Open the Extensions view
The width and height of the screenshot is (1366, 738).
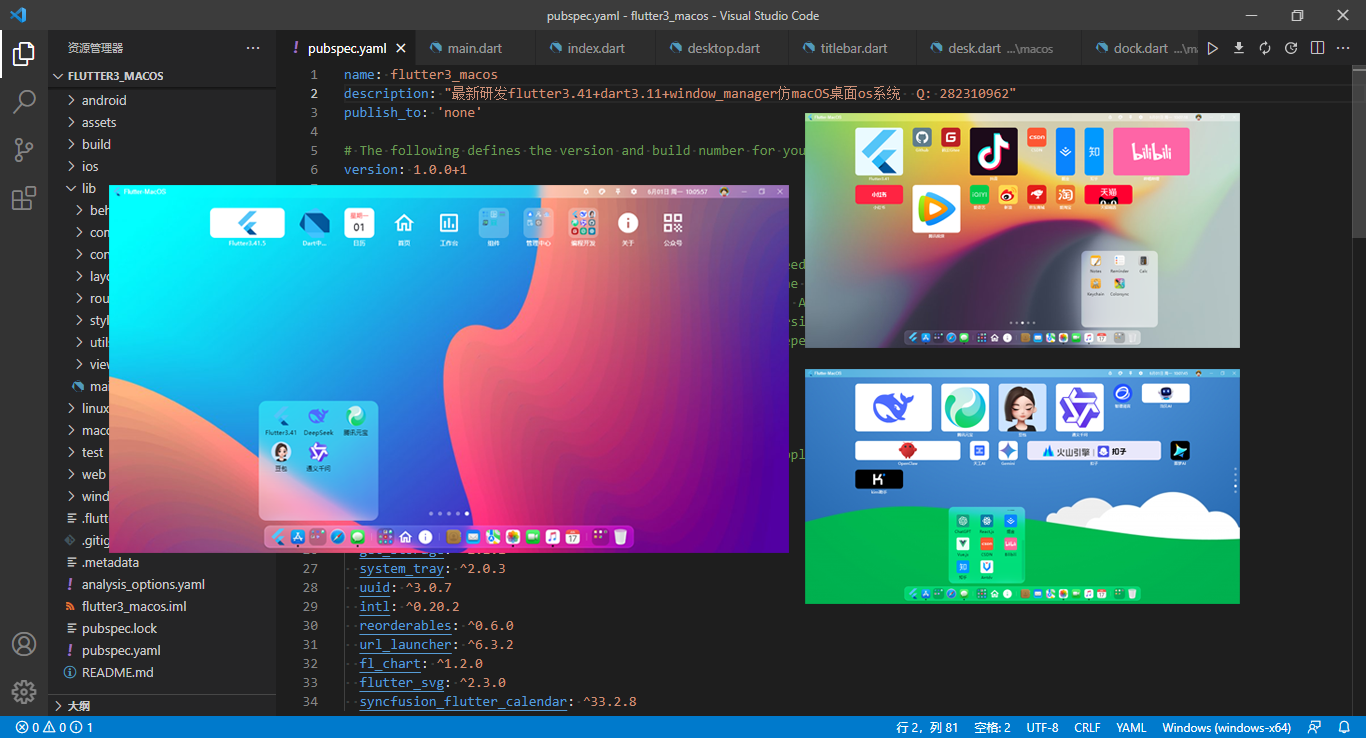(x=24, y=198)
